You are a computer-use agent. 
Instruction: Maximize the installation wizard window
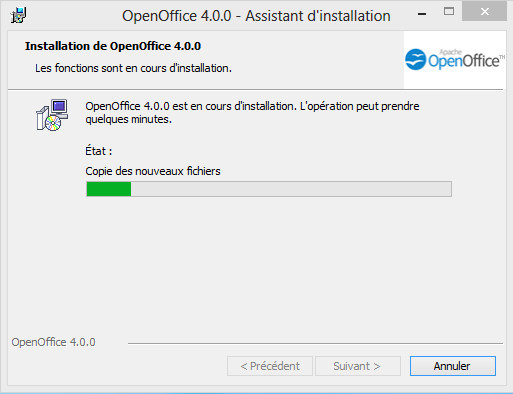(x=449, y=12)
